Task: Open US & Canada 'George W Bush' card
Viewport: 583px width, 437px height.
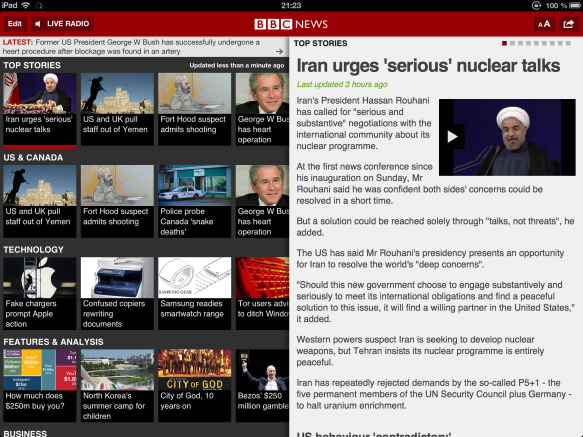Action: tap(262, 201)
